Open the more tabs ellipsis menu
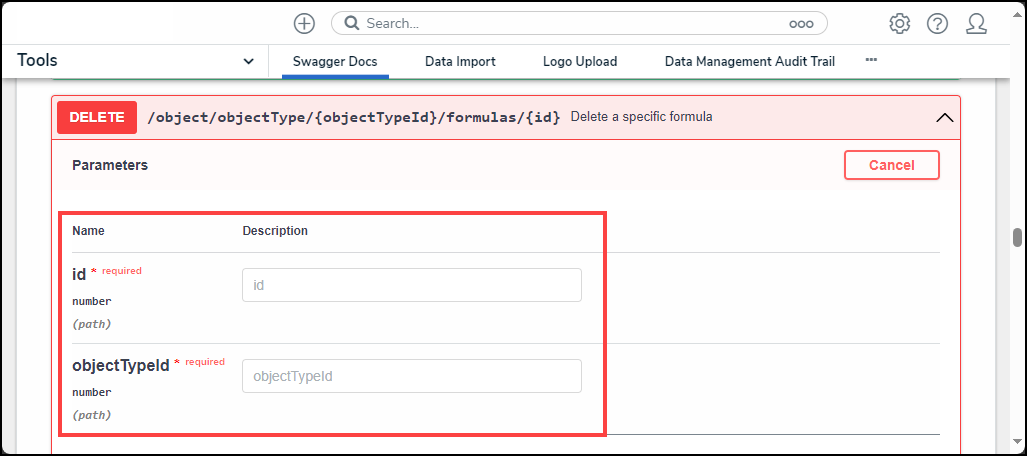Viewport: 1027px width, 456px height. coord(871,60)
